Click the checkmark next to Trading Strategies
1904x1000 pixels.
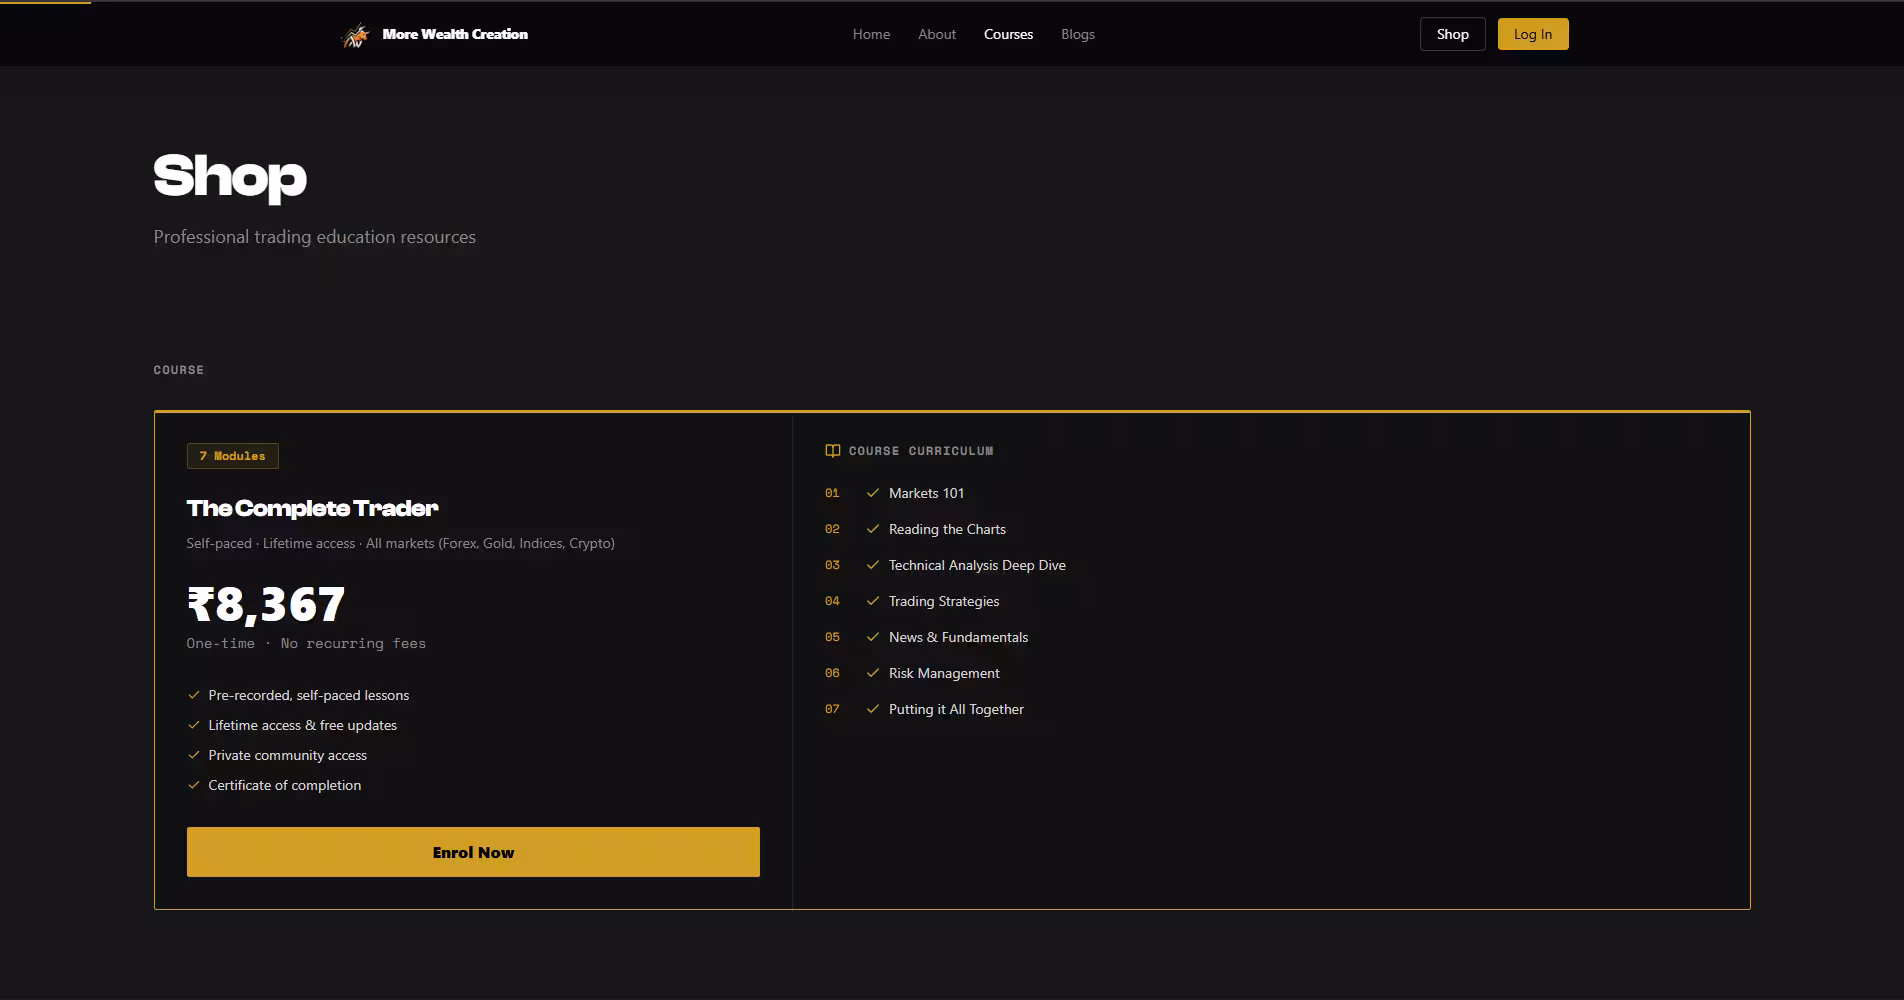point(872,601)
